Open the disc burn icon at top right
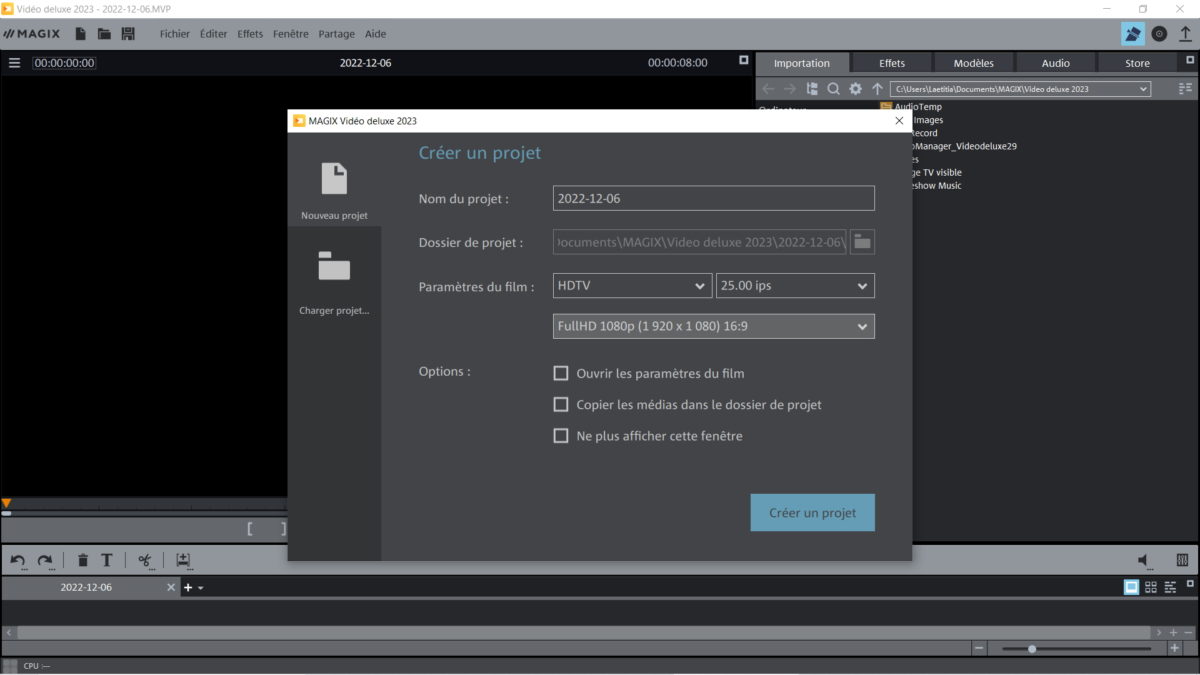Viewport: 1200px width, 675px height. tap(1159, 34)
